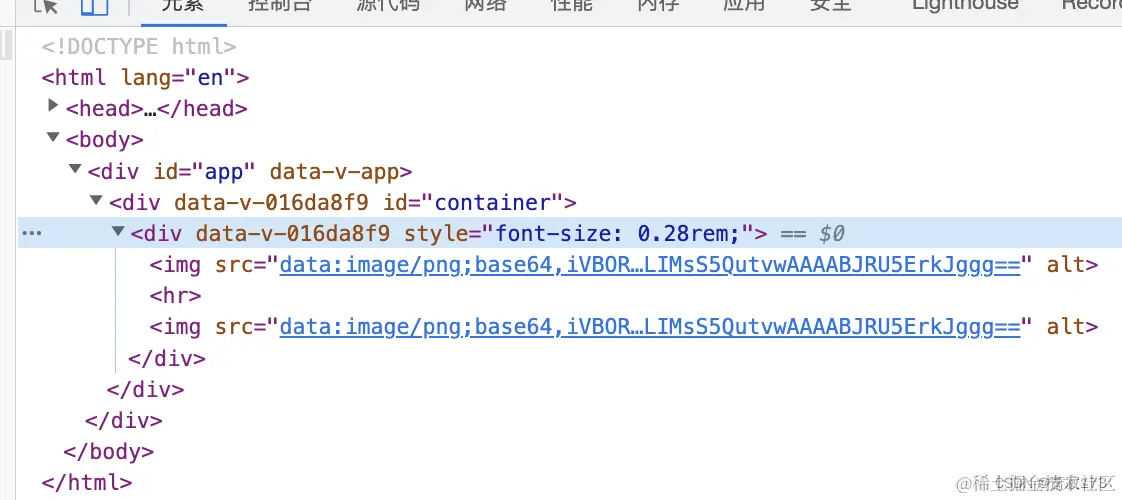Collapse the div id="app" node arrow
The height and width of the screenshot is (500, 1122).
click(x=74, y=169)
